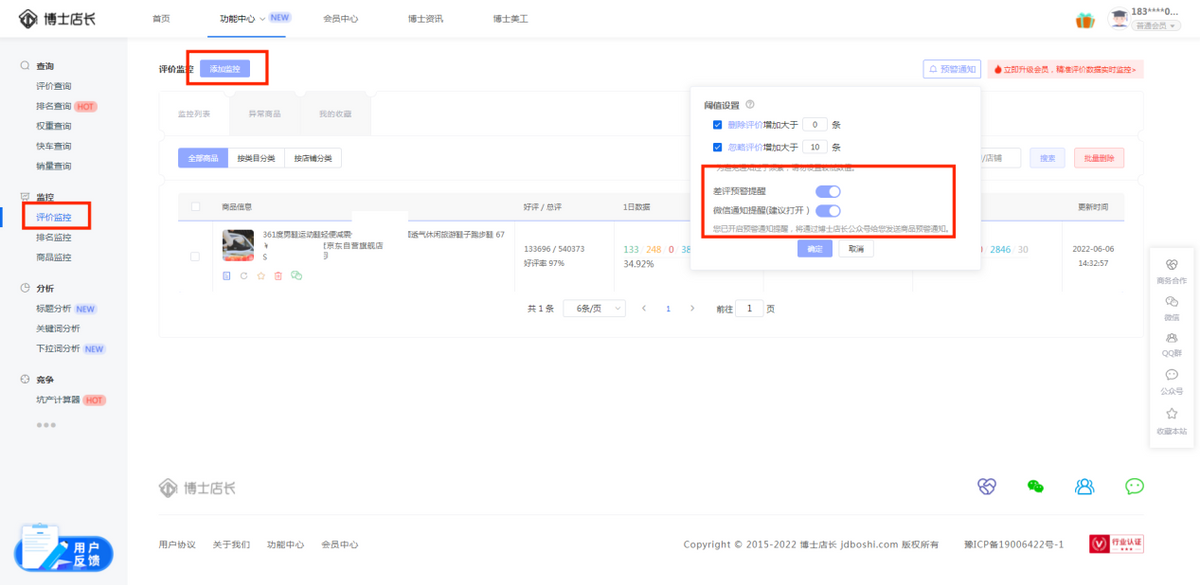Open 排名查询 in the sidebar
The height and width of the screenshot is (585, 1200).
54,106
